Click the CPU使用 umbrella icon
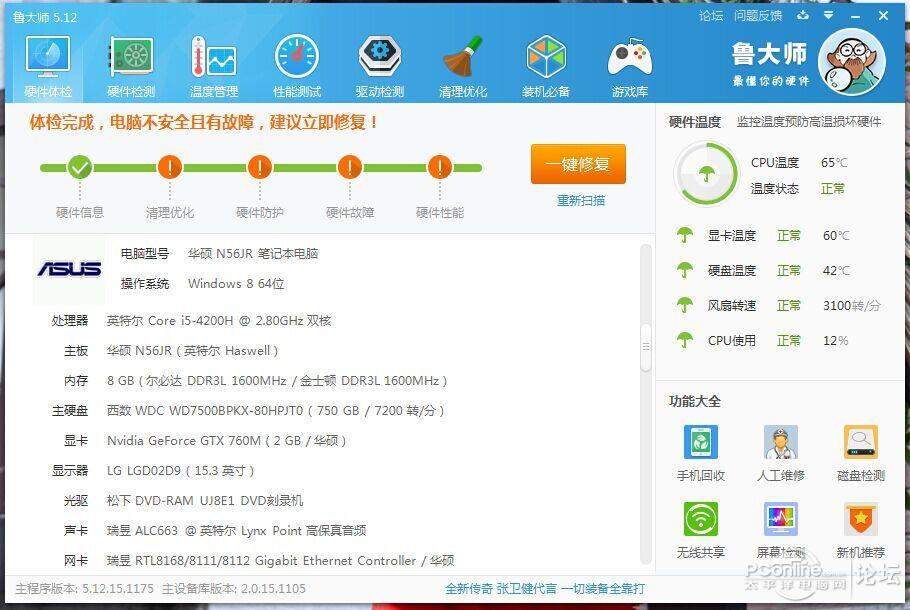This screenshot has height=610, width=910. (685, 340)
